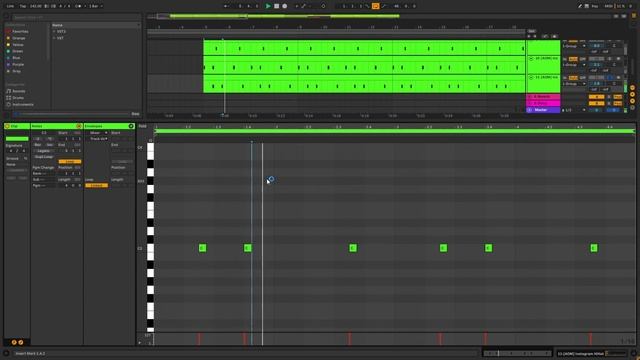Open the Drums browser category
640x360 pixels.
click(x=18, y=98)
